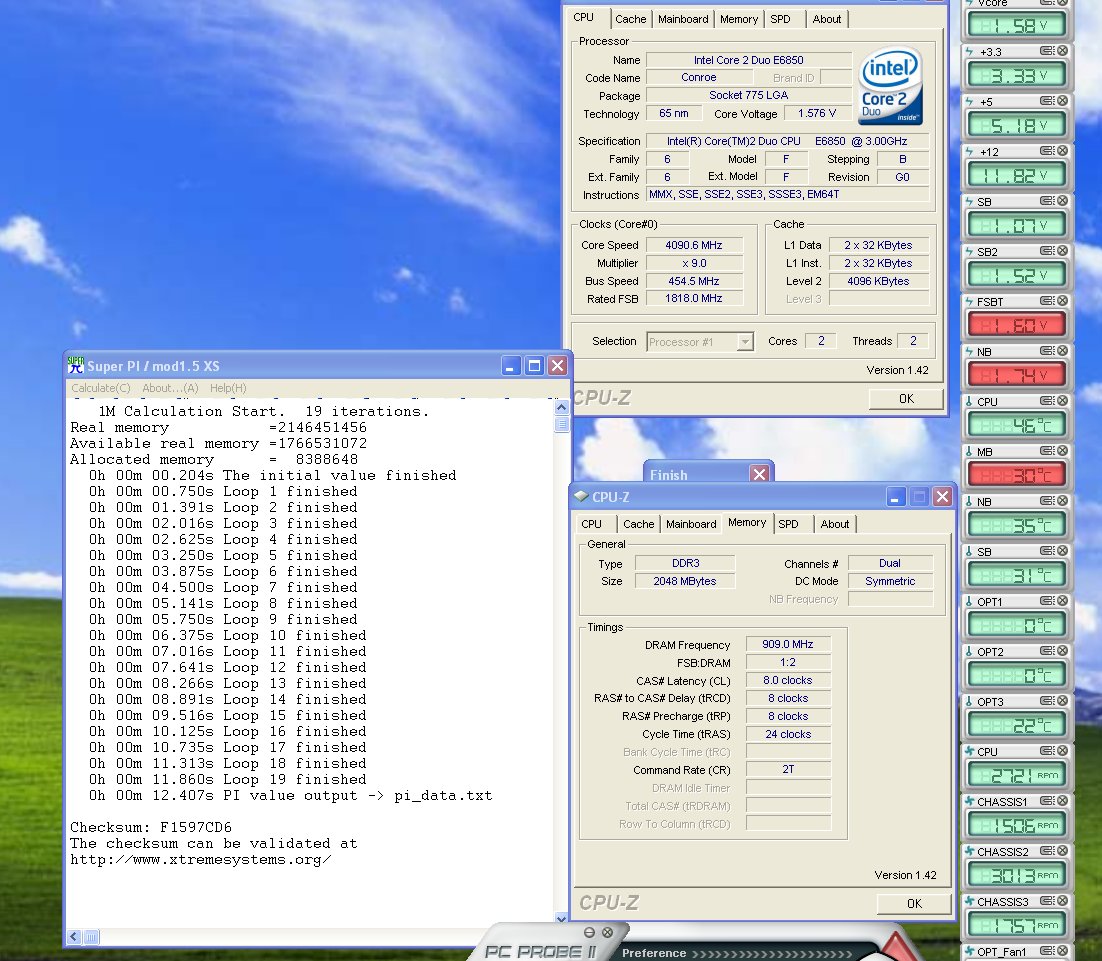The width and height of the screenshot is (1102, 961).
Task: Close the CHASSIS2 fan speed monitor
Action: [1062, 851]
